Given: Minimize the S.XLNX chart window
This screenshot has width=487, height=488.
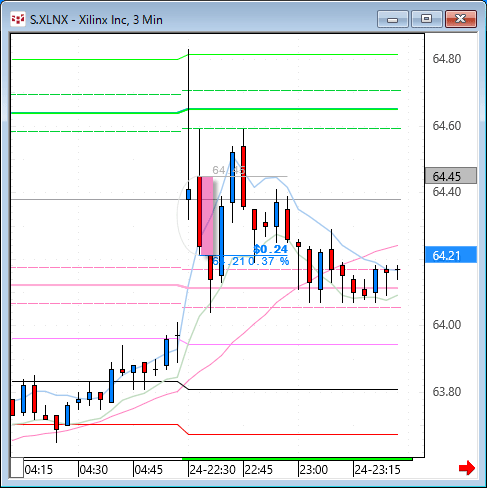Looking at the screenshot, I should click(393, 19).
